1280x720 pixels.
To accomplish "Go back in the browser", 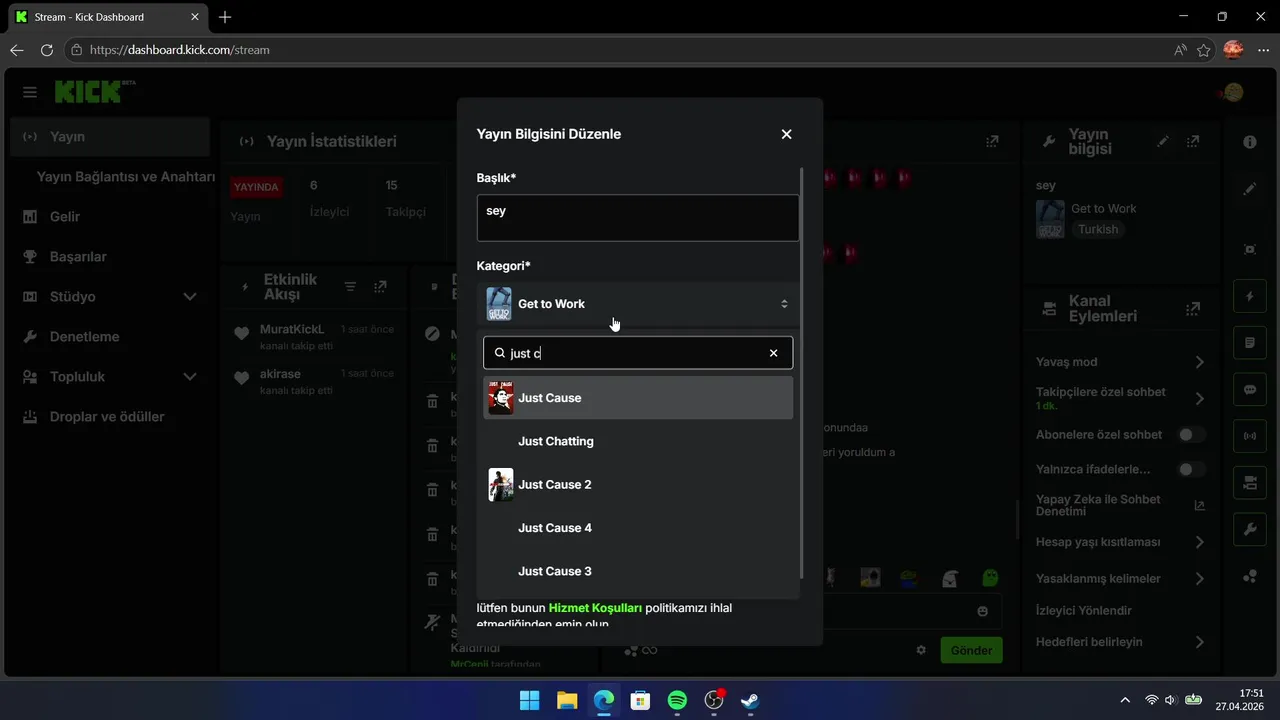I will [x=17, y=50].
